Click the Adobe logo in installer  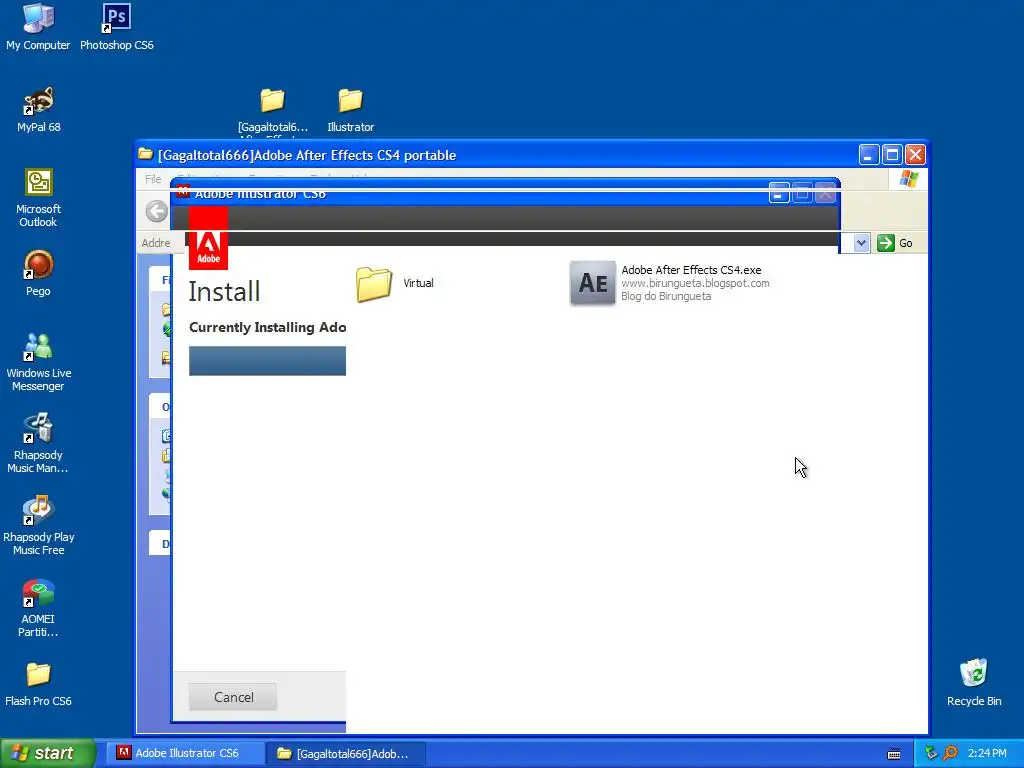click(x=208, y=240)
